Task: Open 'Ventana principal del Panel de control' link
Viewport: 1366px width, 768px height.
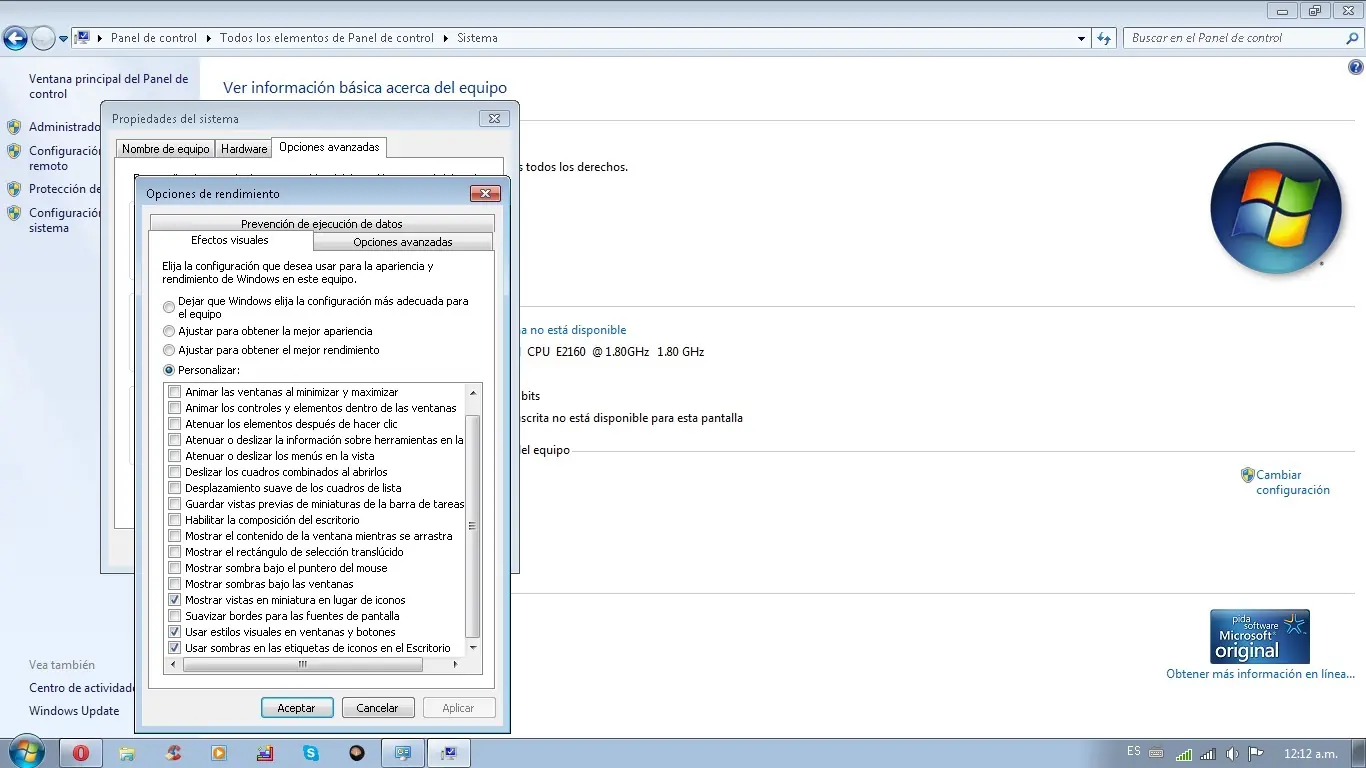Action: (108, 86)
